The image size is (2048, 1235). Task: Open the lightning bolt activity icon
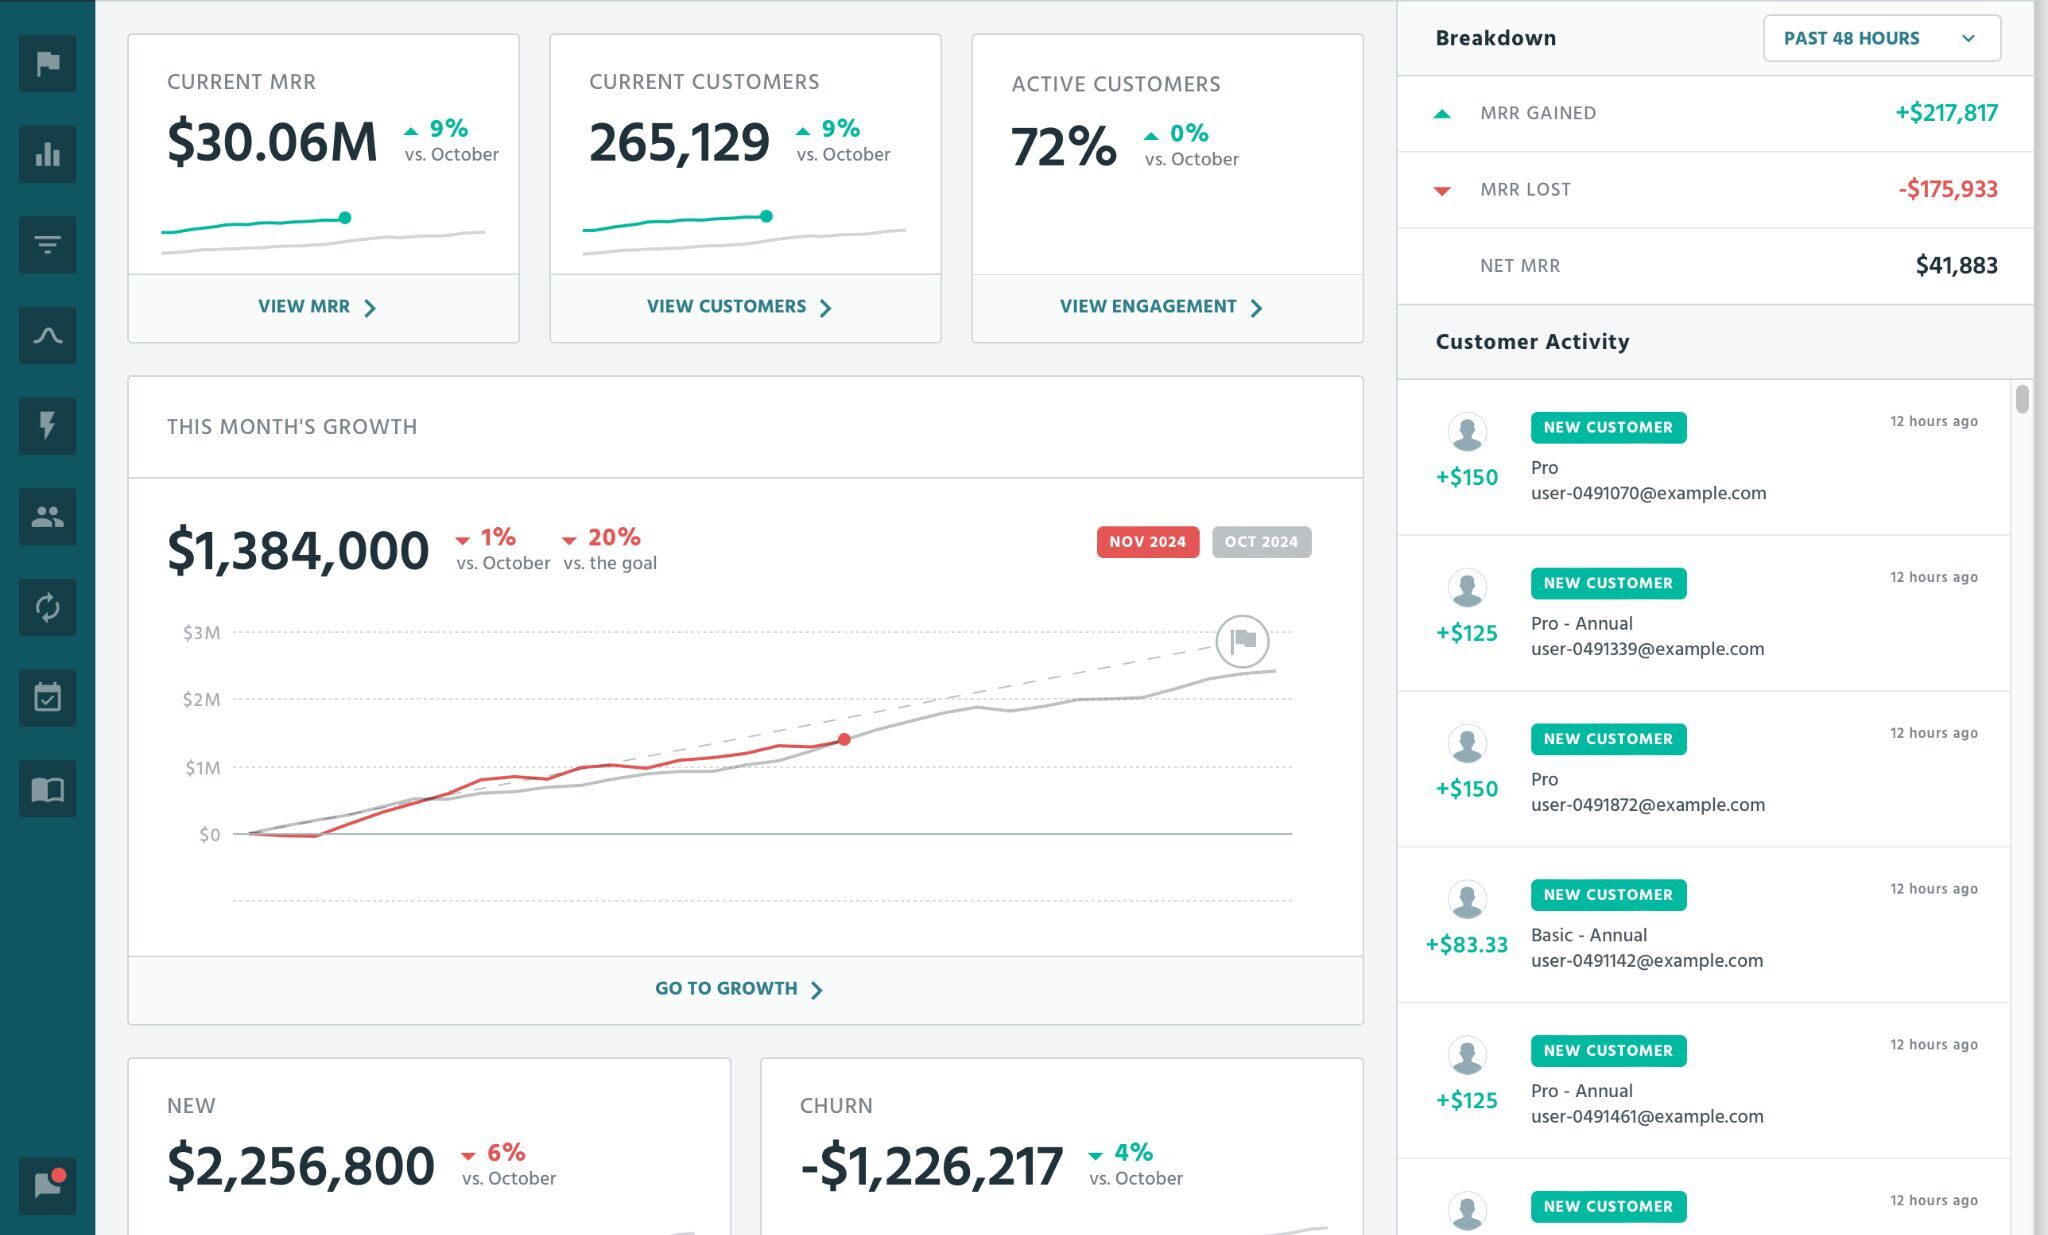click(47, 426)
